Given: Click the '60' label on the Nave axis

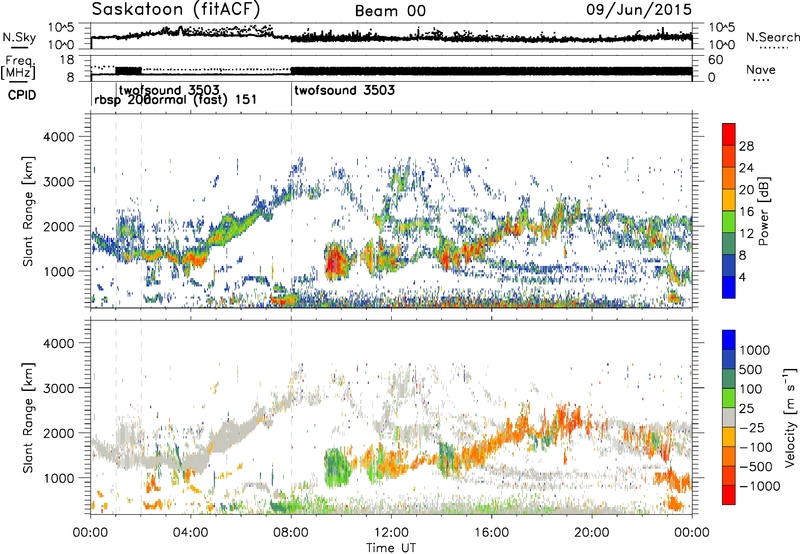Looking at the screenshot, I should tap(715, 60).
